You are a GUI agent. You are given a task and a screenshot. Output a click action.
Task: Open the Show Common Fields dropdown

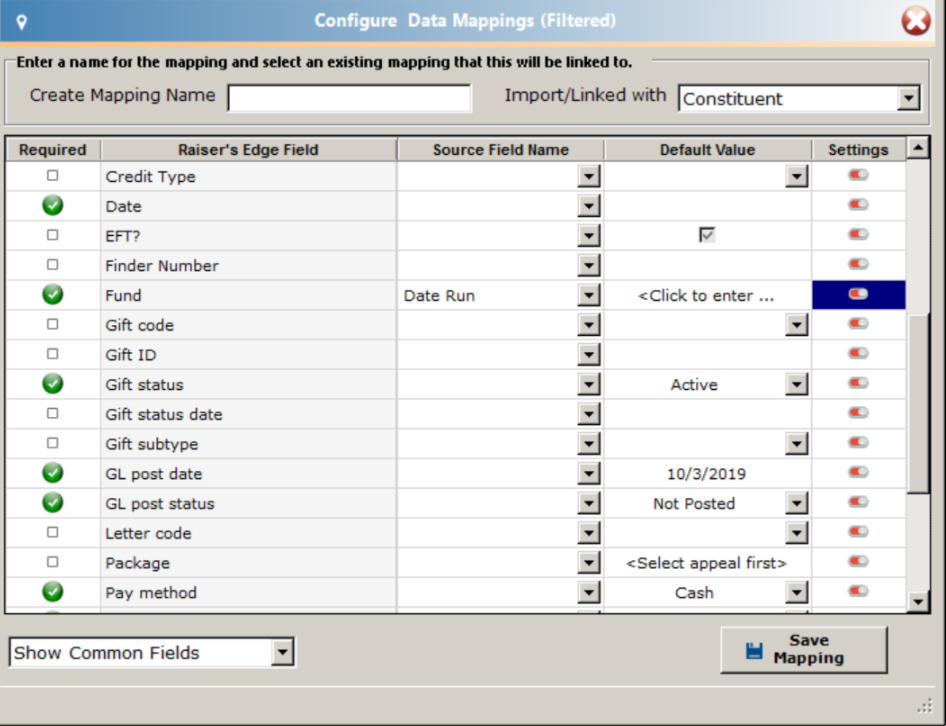[x=282, y=652]
